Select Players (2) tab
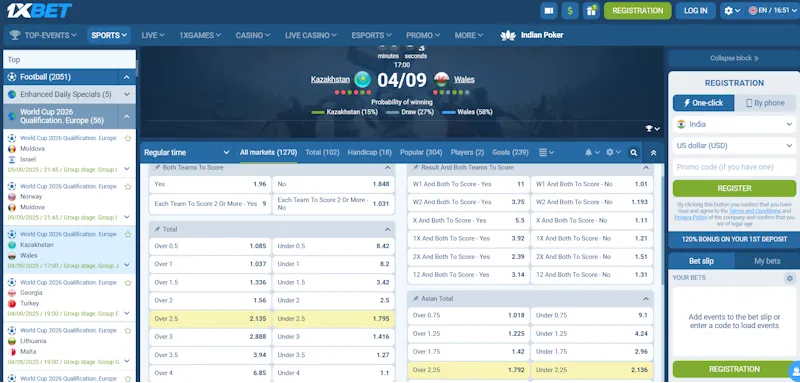 coord(467,152)
